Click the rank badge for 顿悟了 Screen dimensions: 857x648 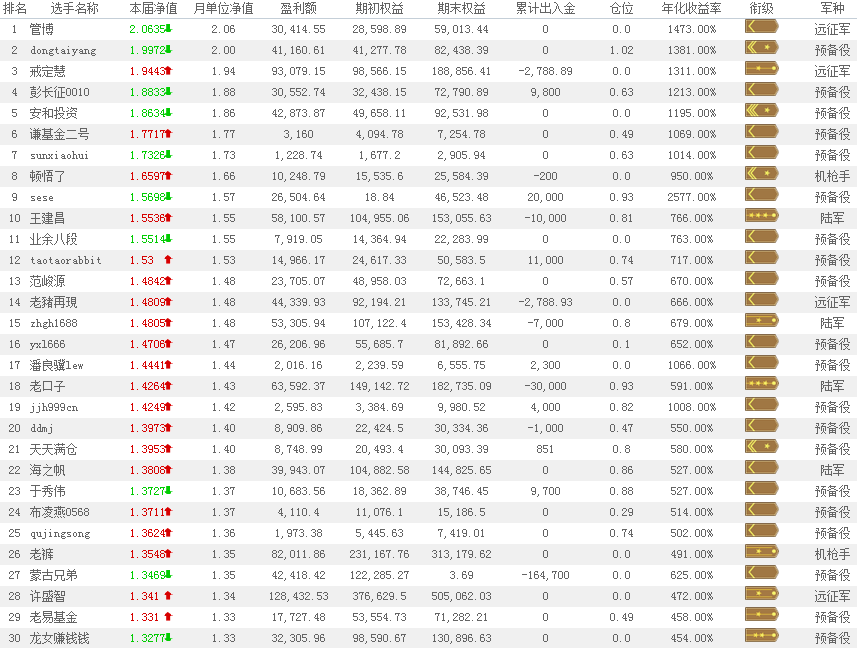[x=761, y=176]
